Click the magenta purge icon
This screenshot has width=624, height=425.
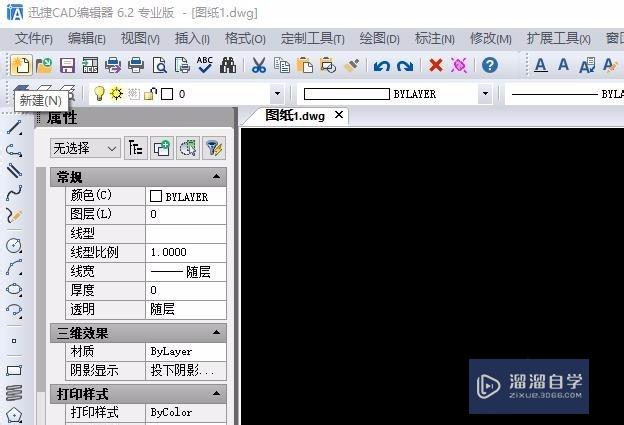pos(458,65)
